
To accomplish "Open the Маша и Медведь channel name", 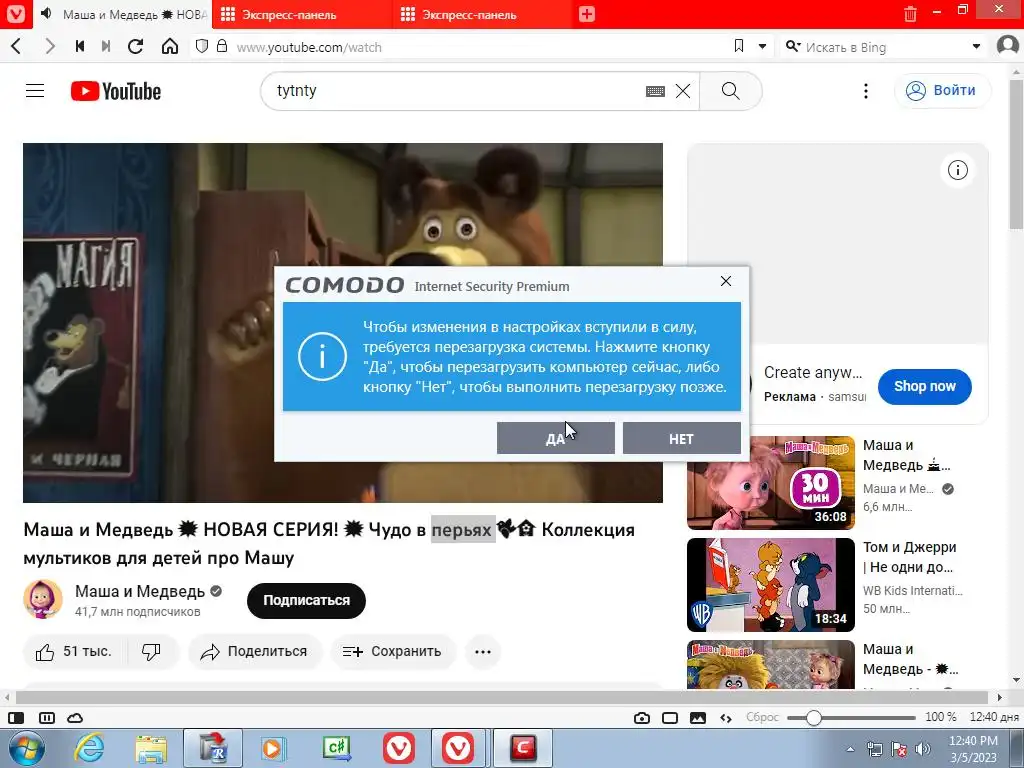I will 140,591.
